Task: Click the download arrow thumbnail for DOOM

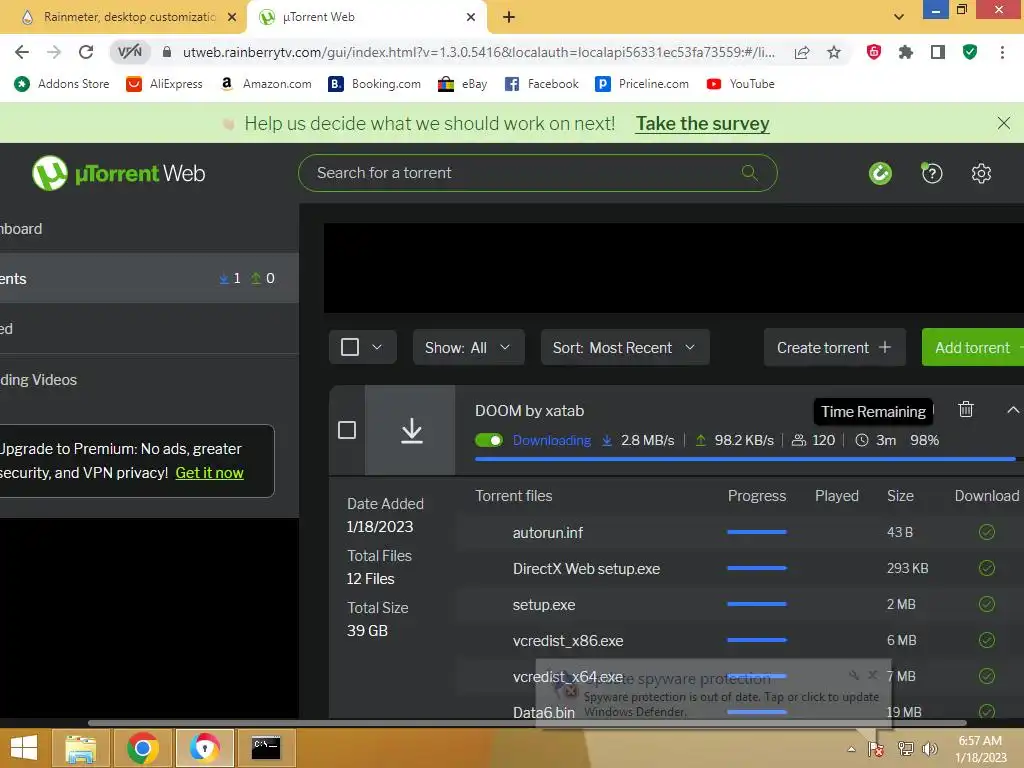Action: [411, 430]
